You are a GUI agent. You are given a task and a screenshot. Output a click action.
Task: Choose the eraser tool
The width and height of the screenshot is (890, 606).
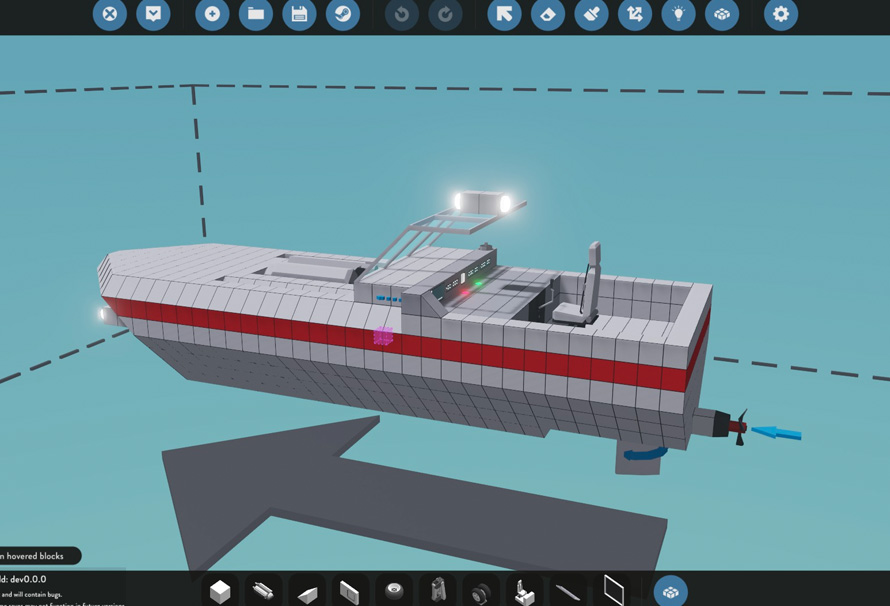click(548, 14)
